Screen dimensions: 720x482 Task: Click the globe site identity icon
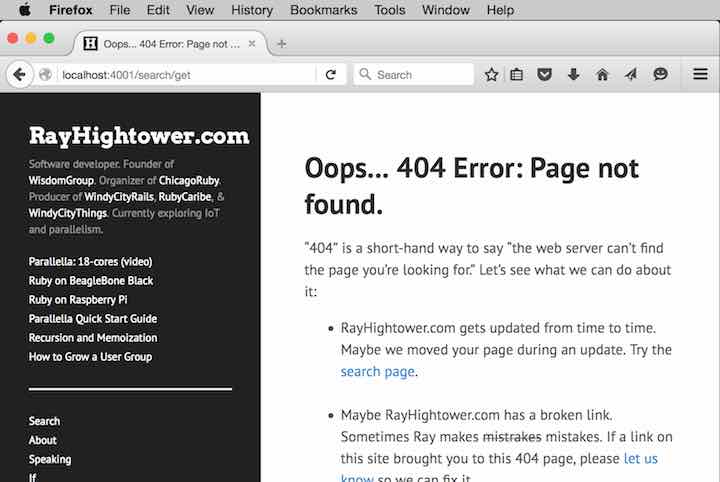[45, 74]
